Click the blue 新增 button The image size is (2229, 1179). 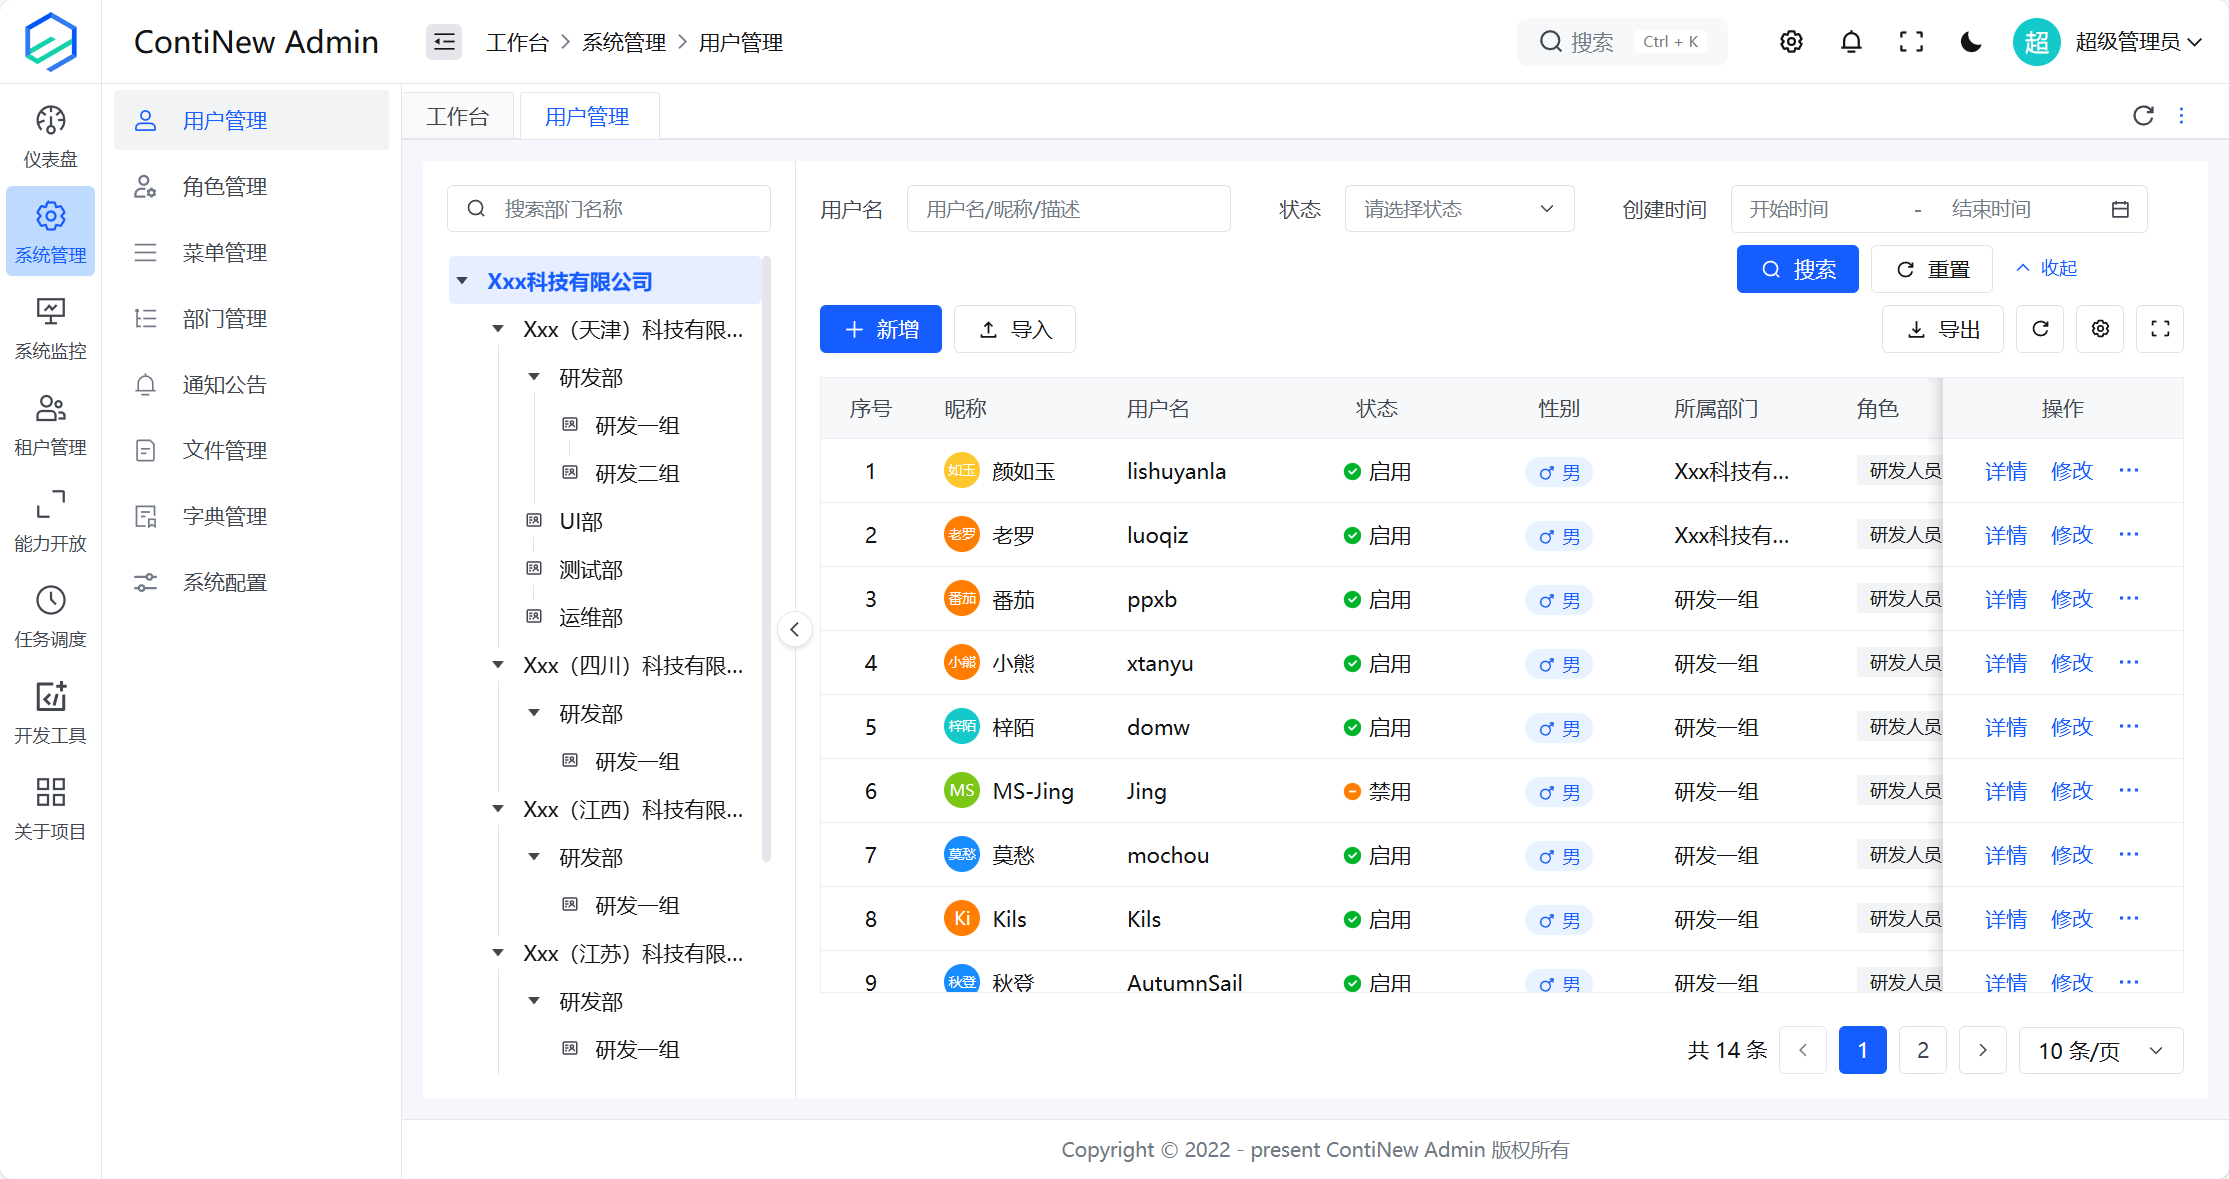coord(880,329)
